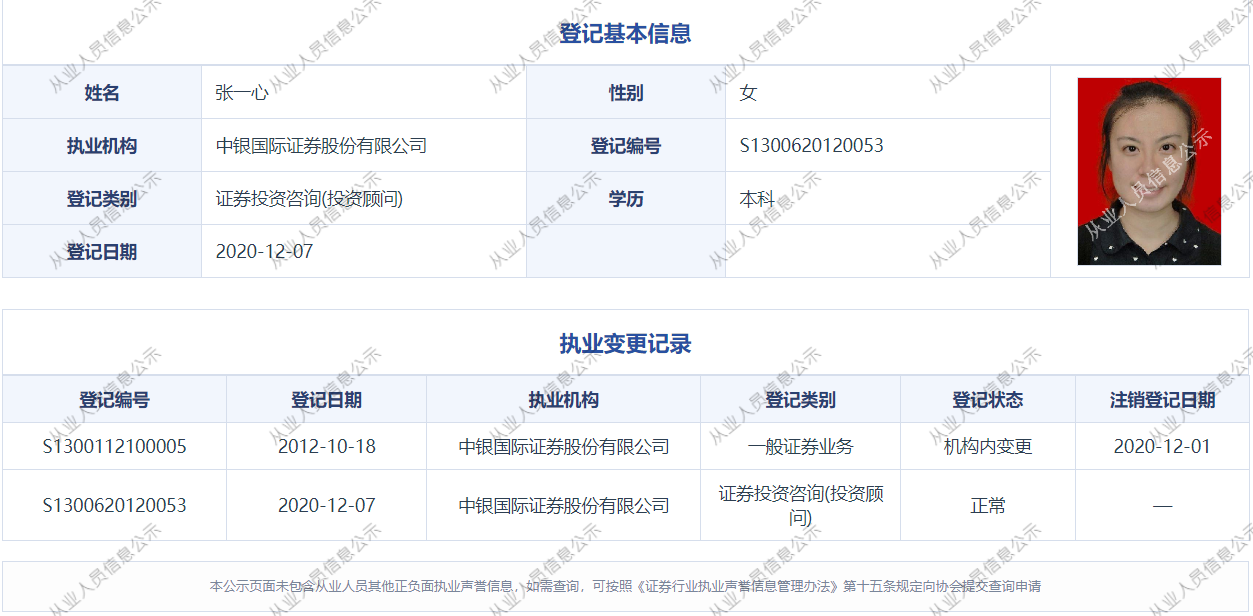Viewport: 1253px width, 616px height.
Task: Click the 2012-10-18 registration date cell
Action: [327, 447]
